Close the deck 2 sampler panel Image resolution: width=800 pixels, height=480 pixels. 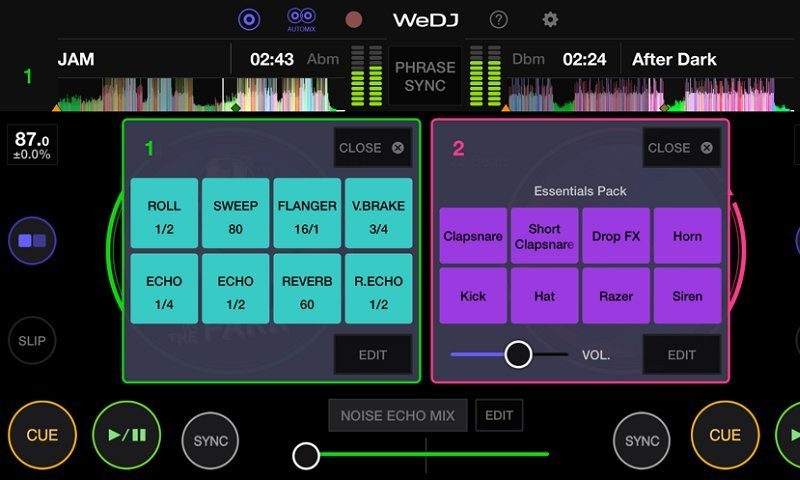click(680, 148)
